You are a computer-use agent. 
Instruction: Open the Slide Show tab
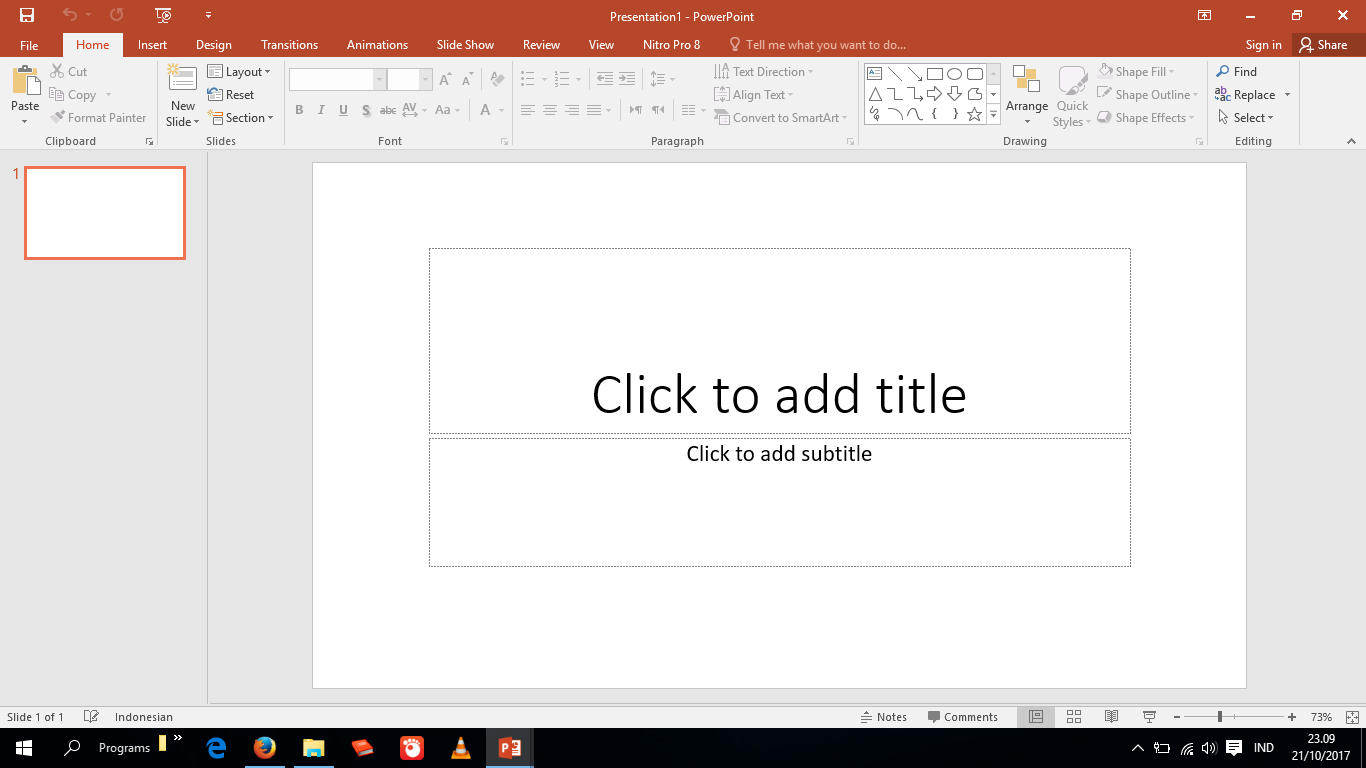(x=465, y=44)
